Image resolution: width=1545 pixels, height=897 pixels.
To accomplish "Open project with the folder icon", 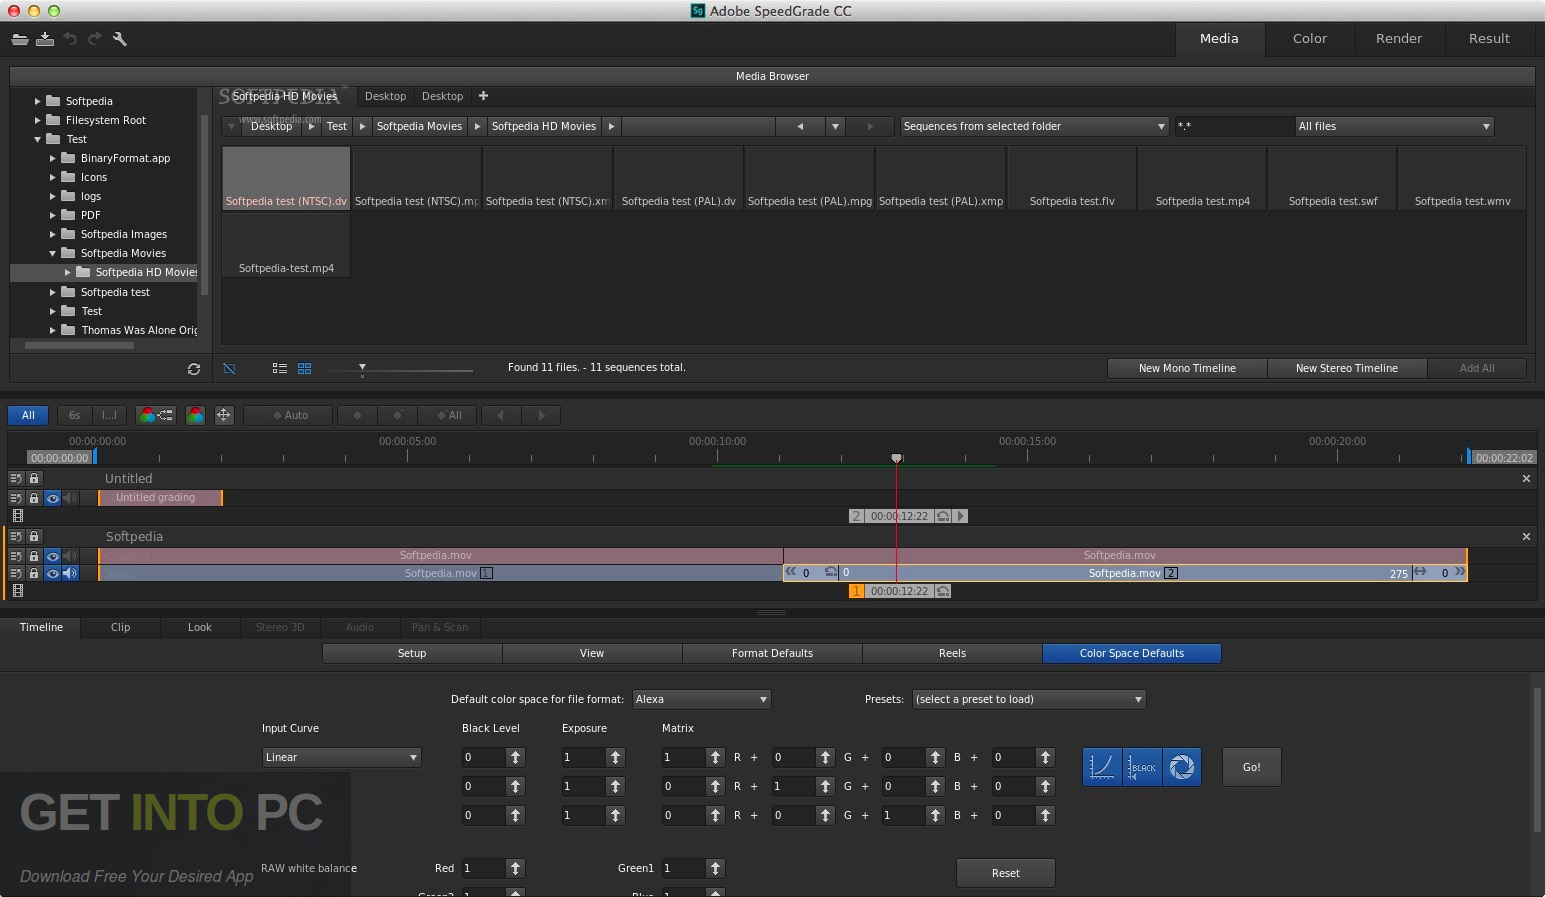I will tap(19, 39).
